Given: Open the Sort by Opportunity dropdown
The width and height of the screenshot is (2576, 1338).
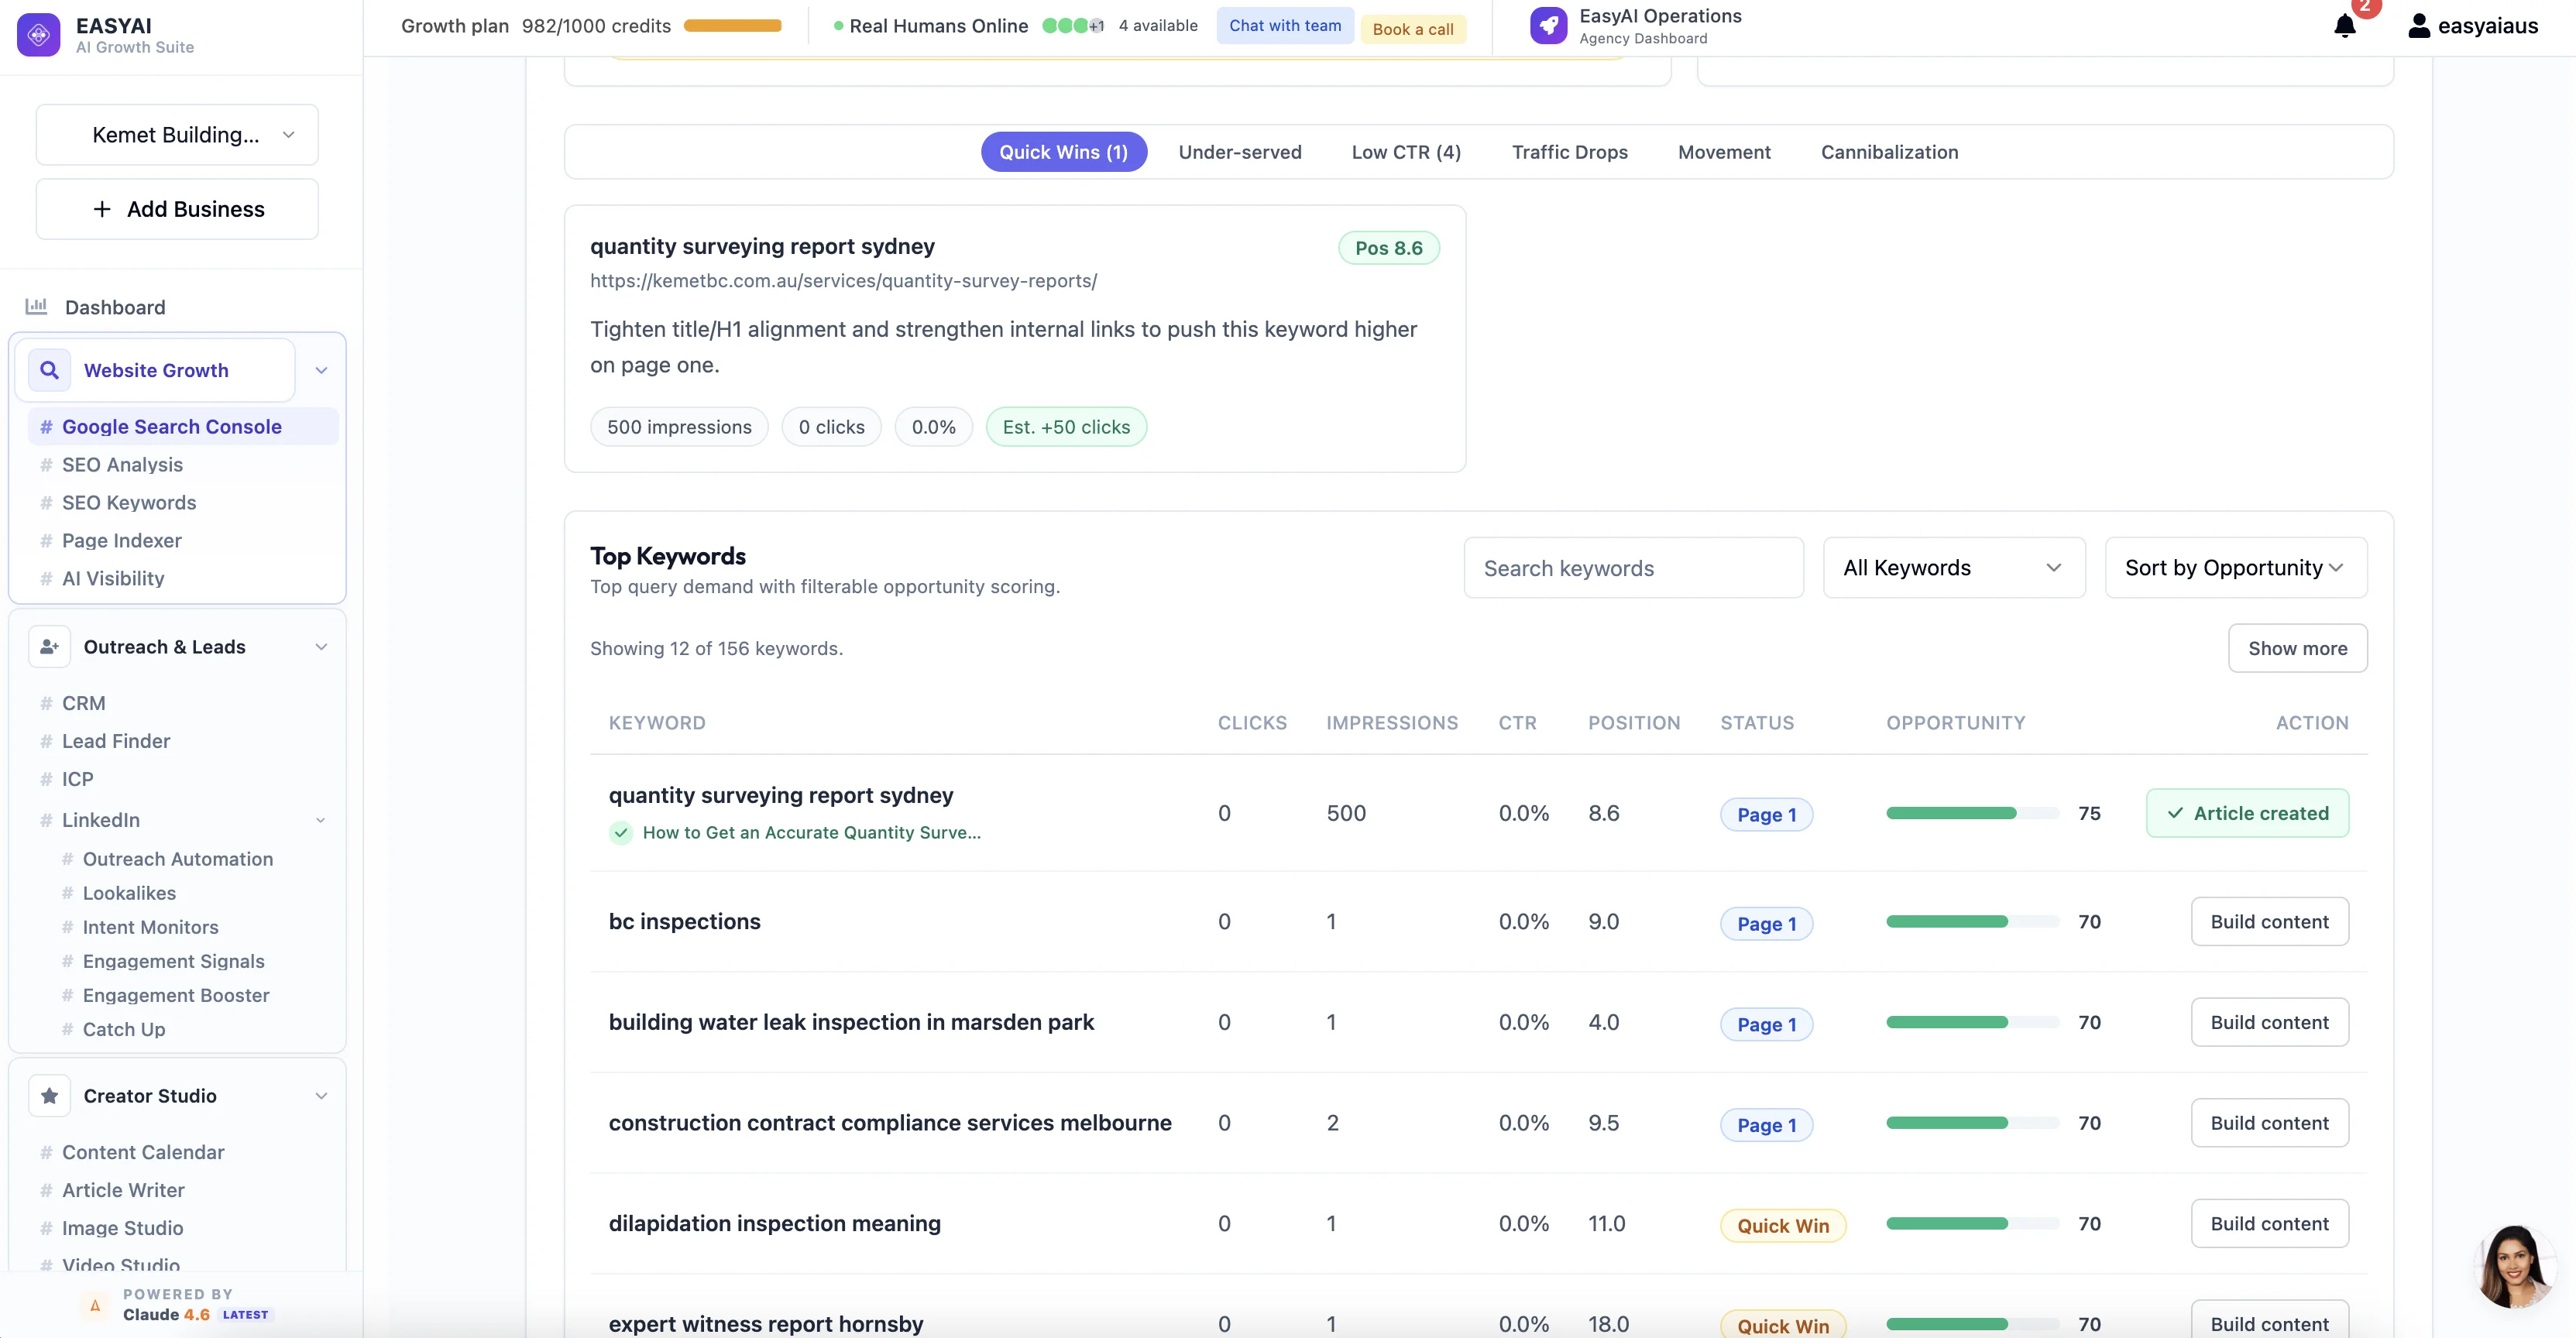Looking at the screenshot, I should point(2235,568).
